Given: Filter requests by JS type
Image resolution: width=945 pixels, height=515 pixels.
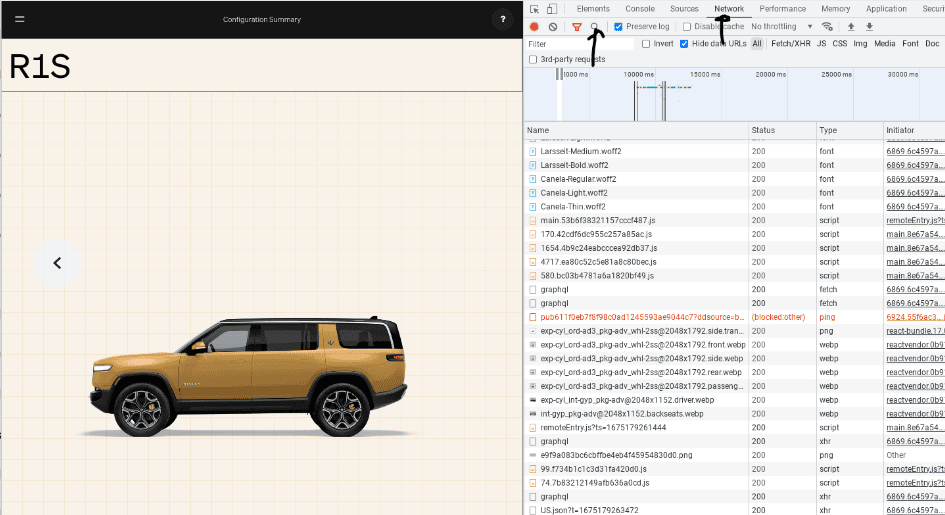Looking at the screenshot, I should point(821,44).
